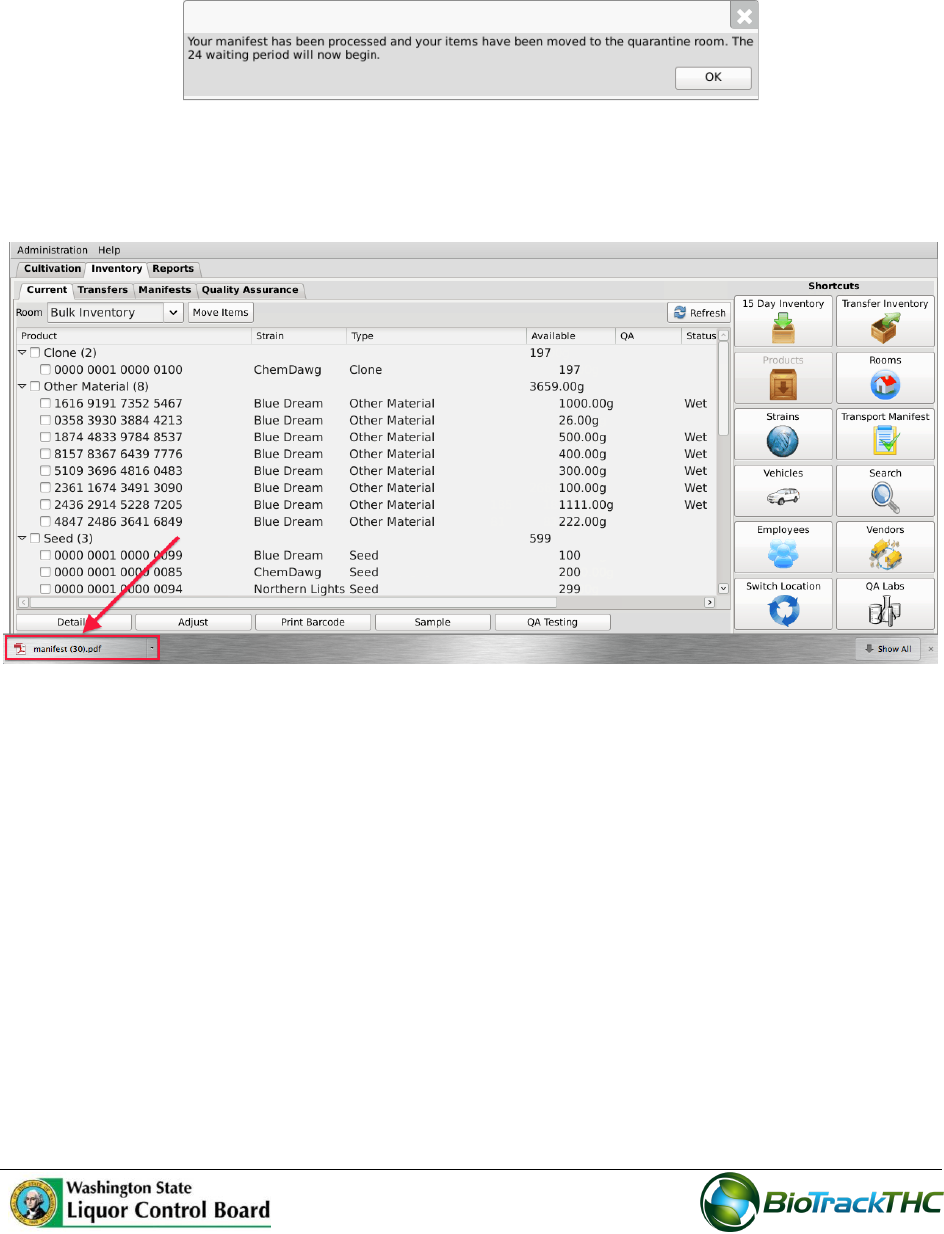Open the Administration menu
The height and width of the screenshot is (1234, 944).
coord(52,250)
